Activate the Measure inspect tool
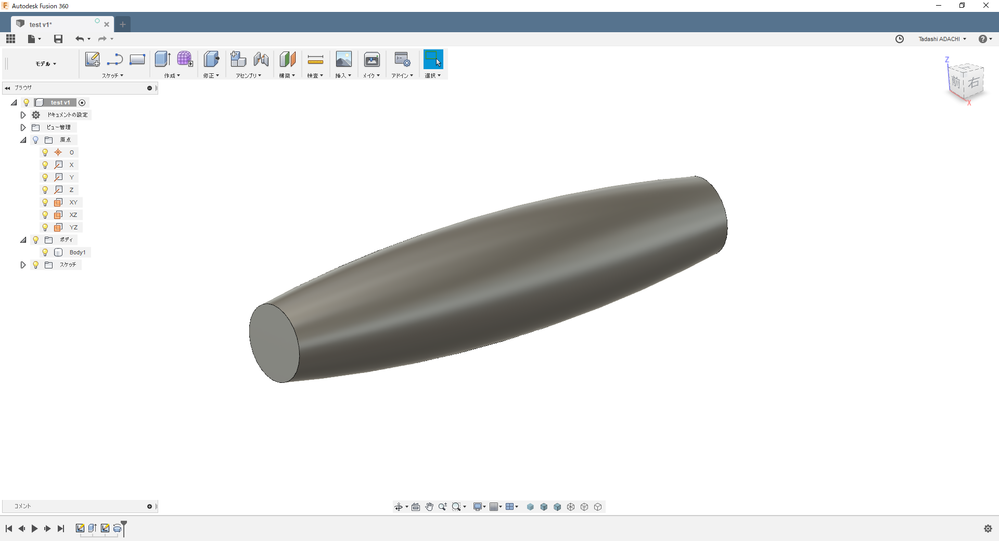Screen dimensions: 999x541 [x=315, y=60]
